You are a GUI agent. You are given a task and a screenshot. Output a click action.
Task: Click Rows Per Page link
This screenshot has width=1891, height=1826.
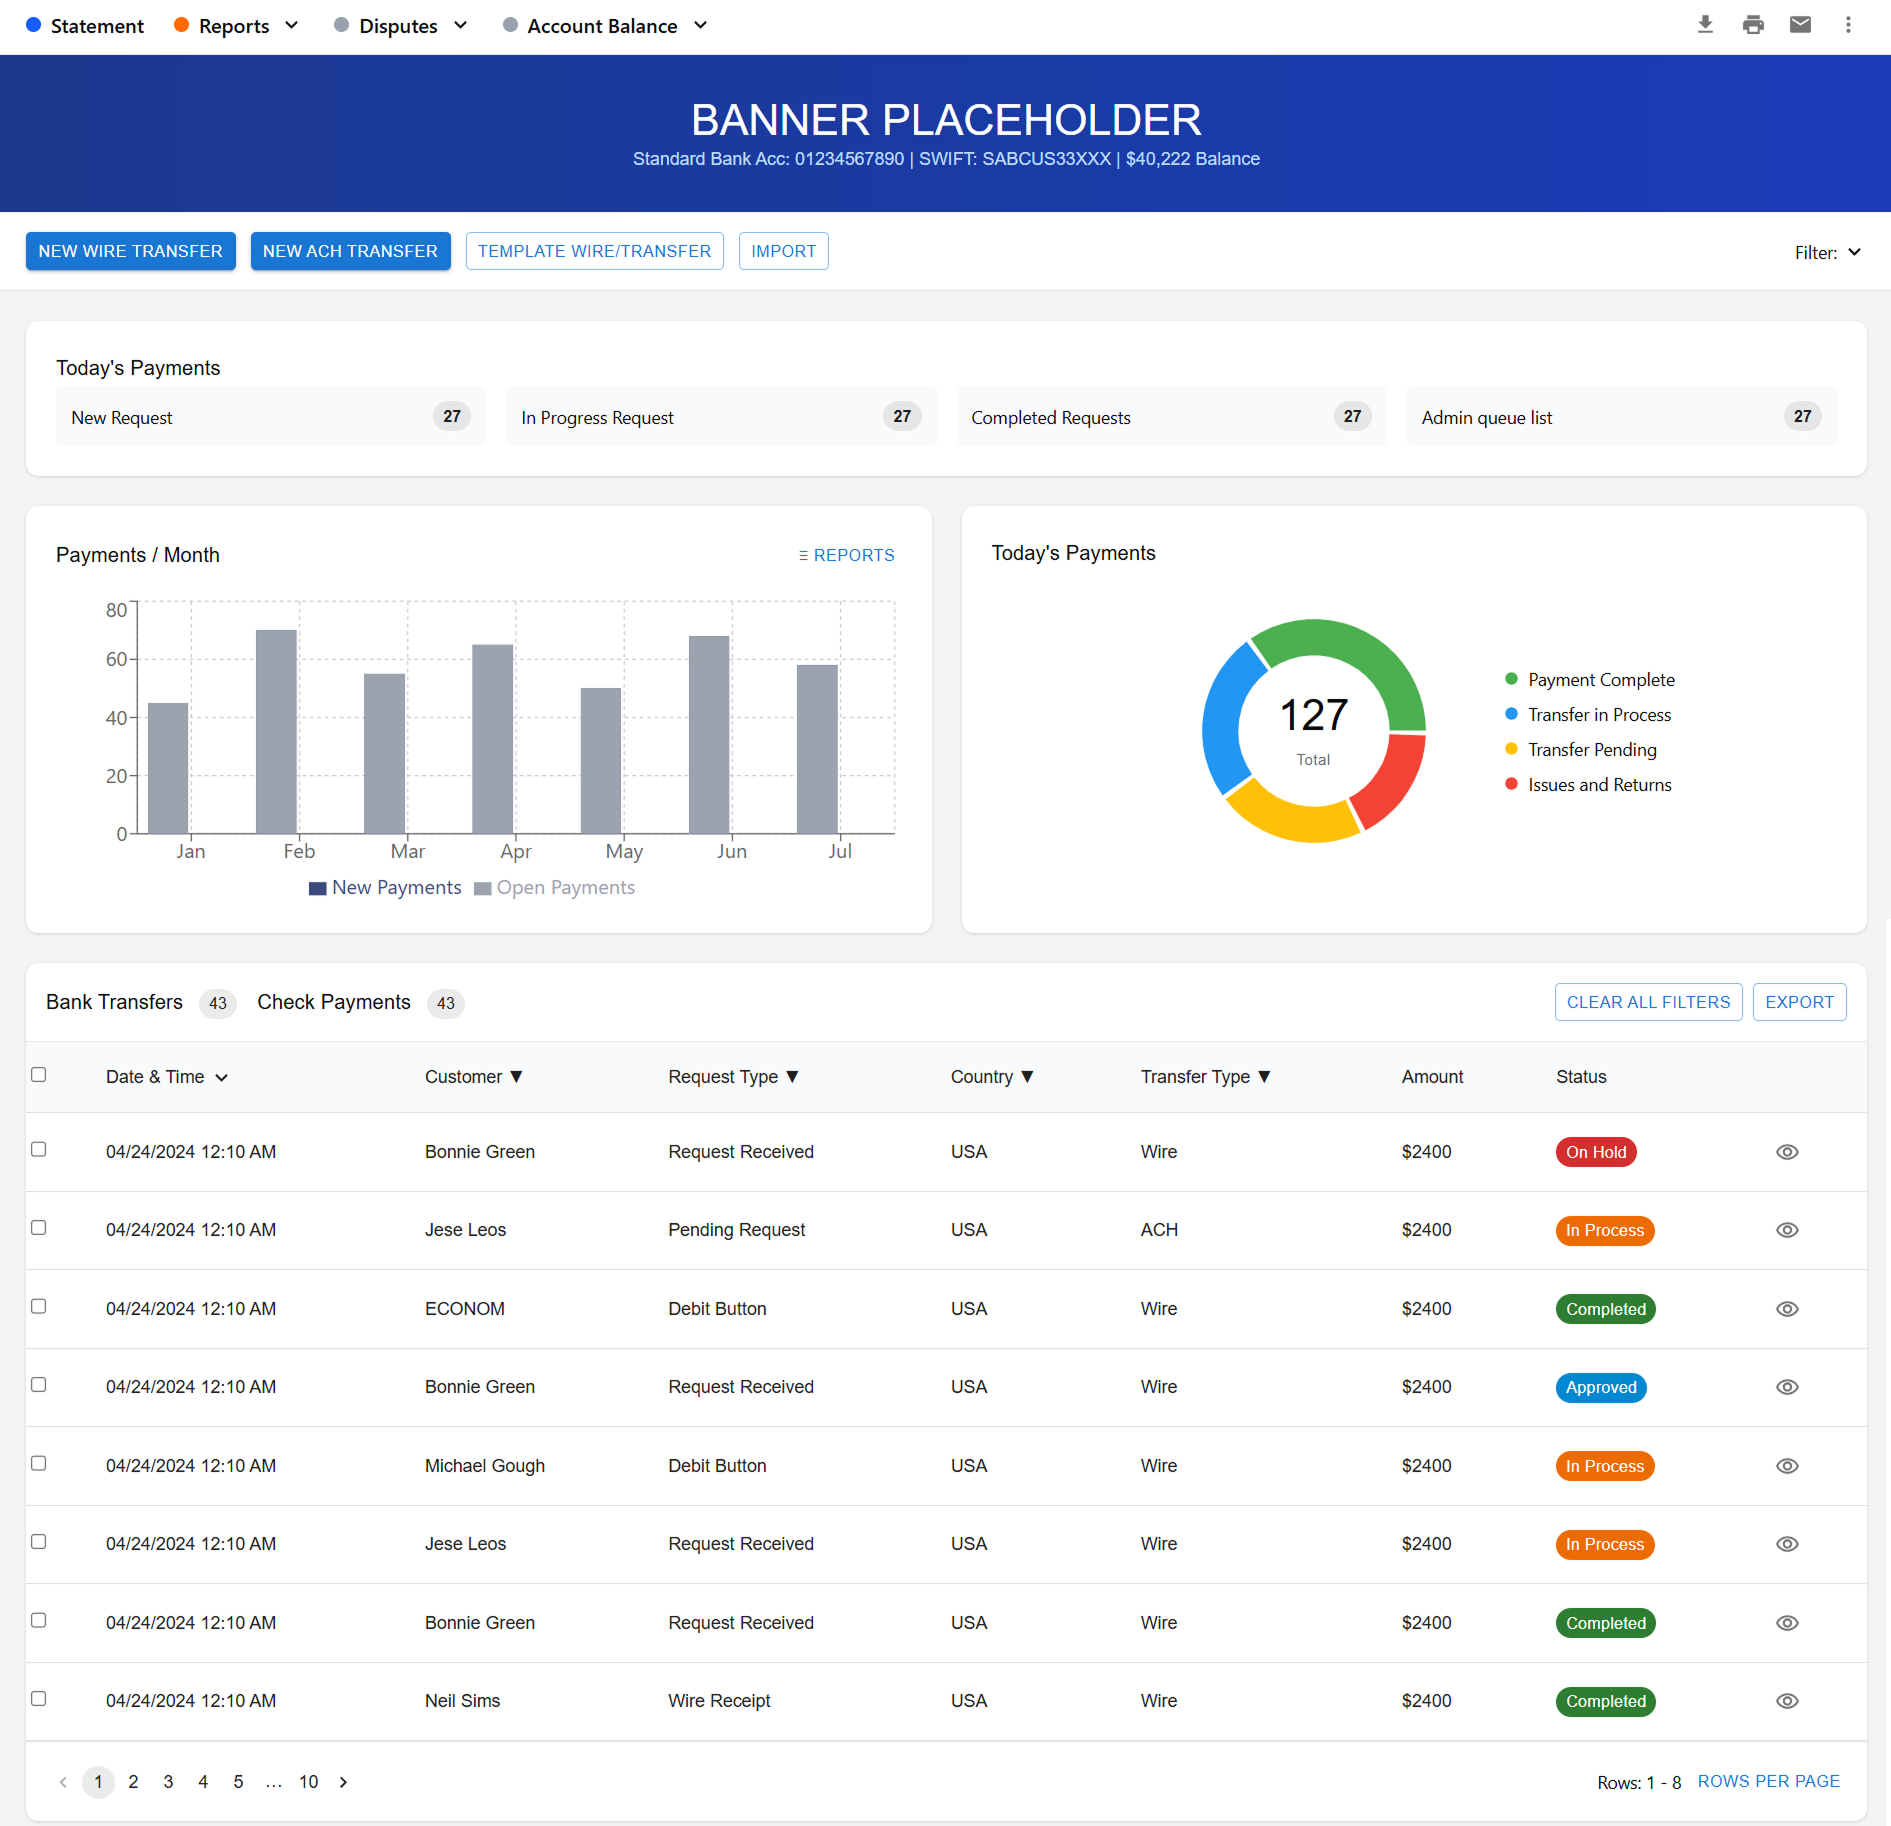pyautogui.click(x=1768, y=1781)
